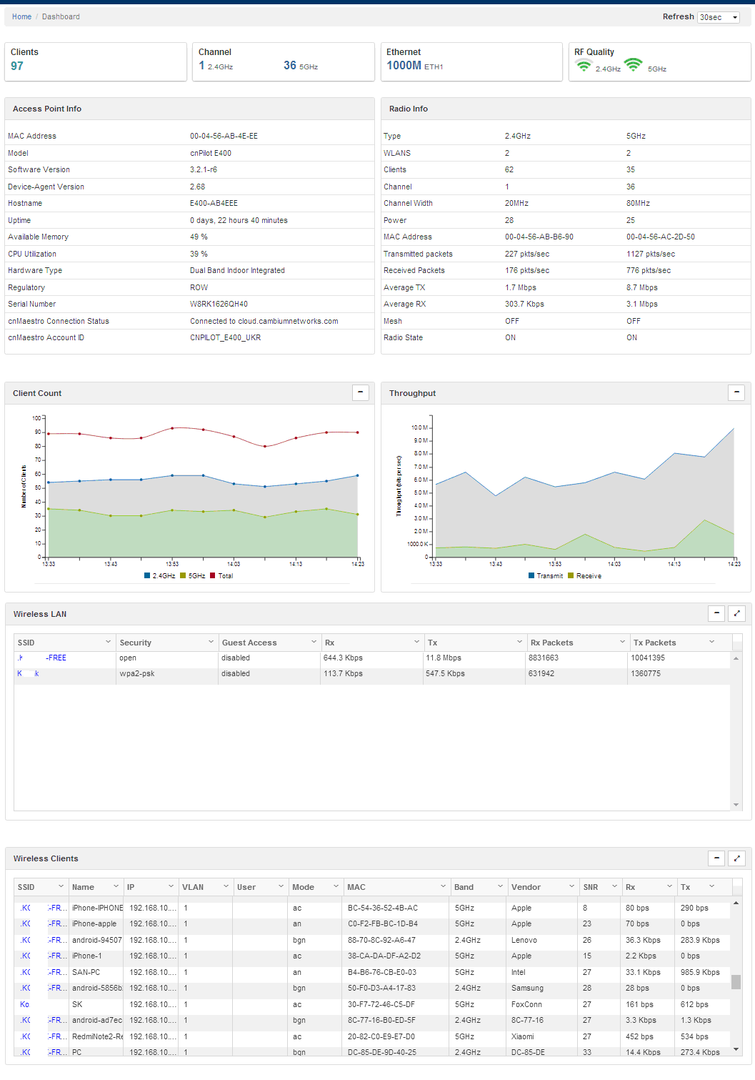The width and height of the screenshot is (755, 1080).
Task: Minimize the Wireless Clients panel
Action: click(x=716, y=858)
